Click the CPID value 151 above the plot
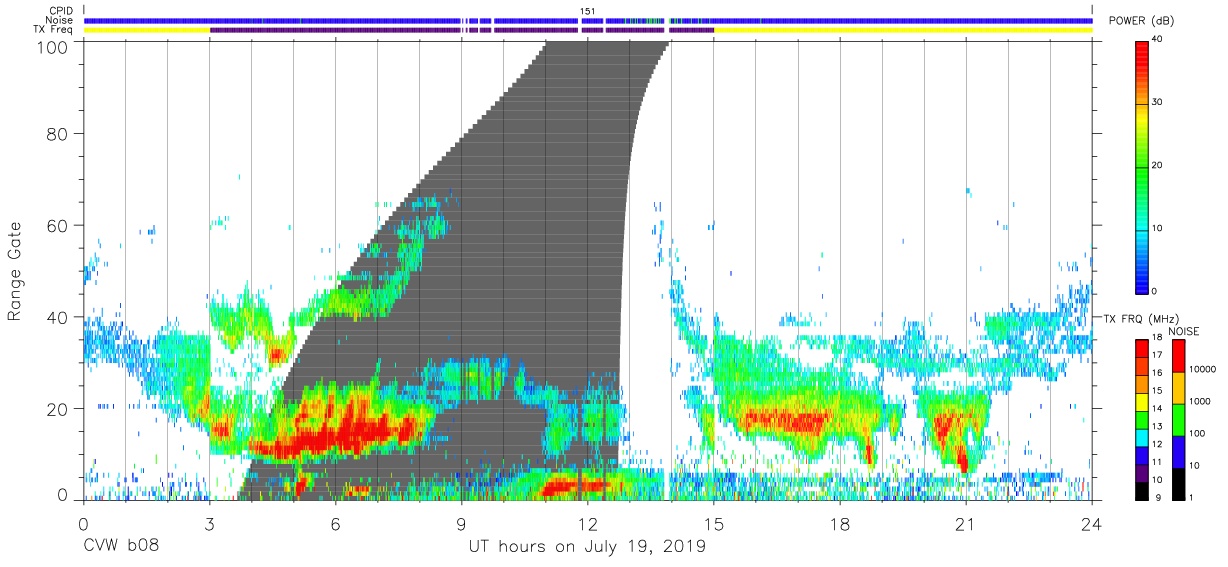This screenshot has width=1228, height=567. (x=587, y=11)
